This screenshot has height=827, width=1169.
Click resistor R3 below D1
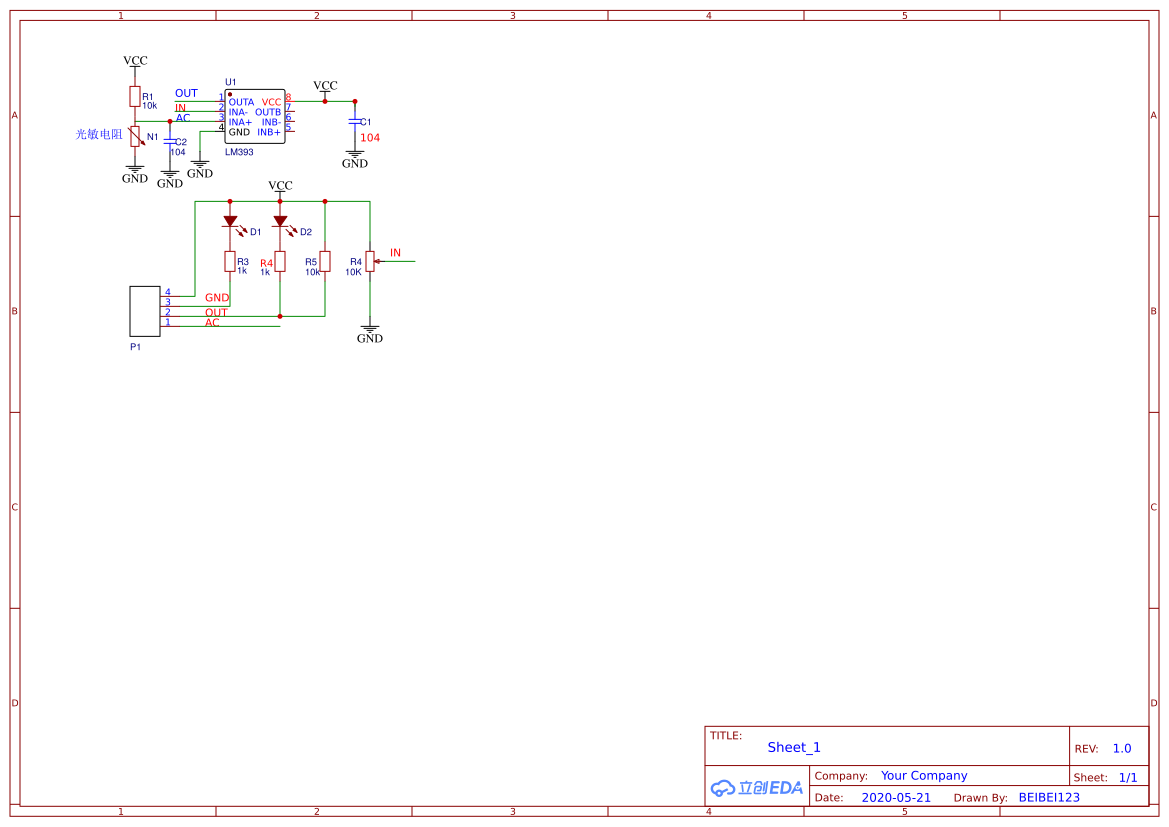(x=230, y=262)
